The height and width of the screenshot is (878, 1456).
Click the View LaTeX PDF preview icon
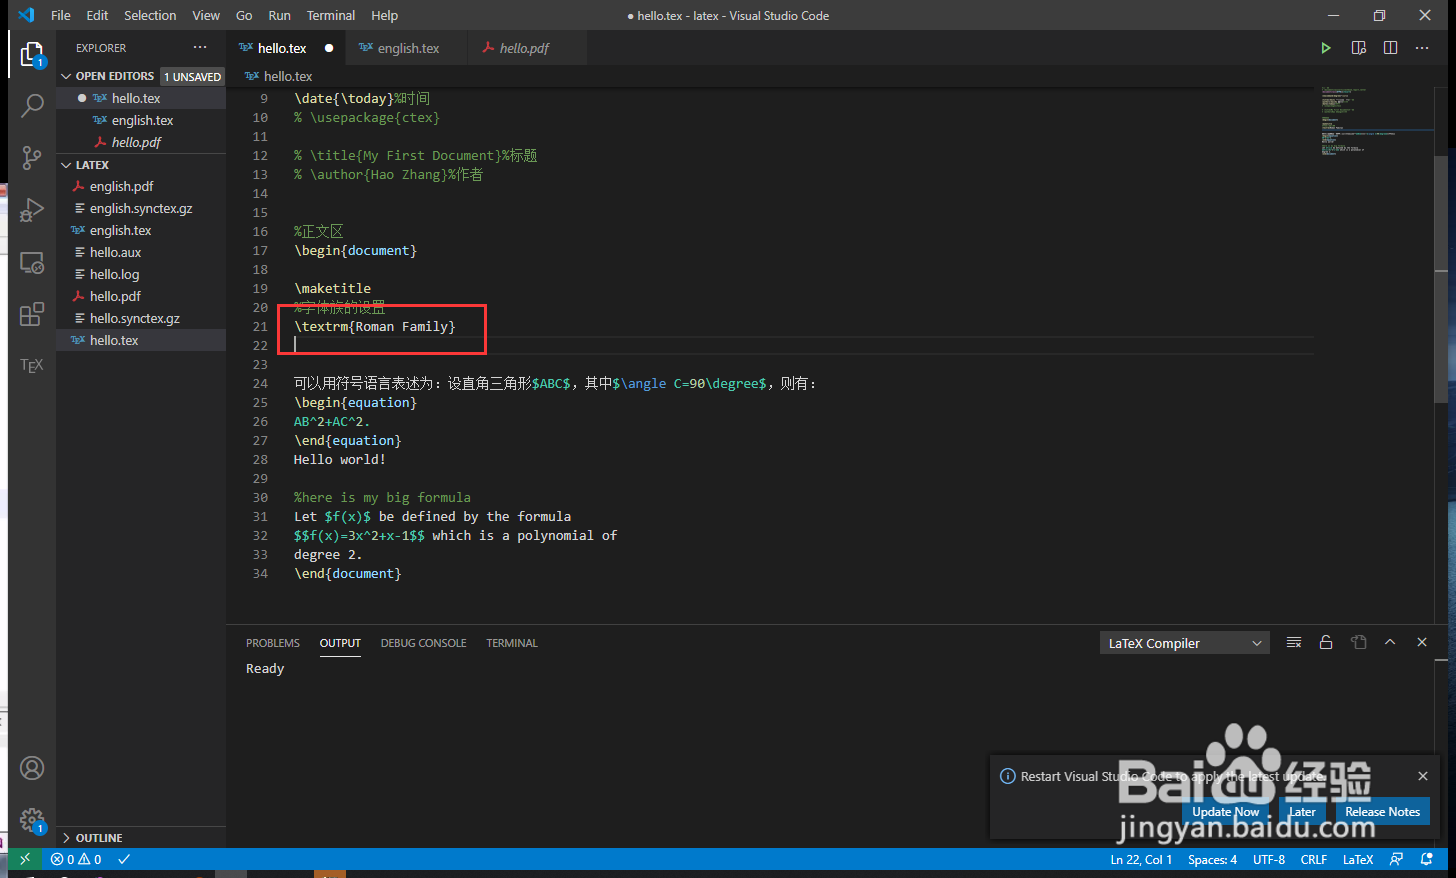pos(1358,48)
